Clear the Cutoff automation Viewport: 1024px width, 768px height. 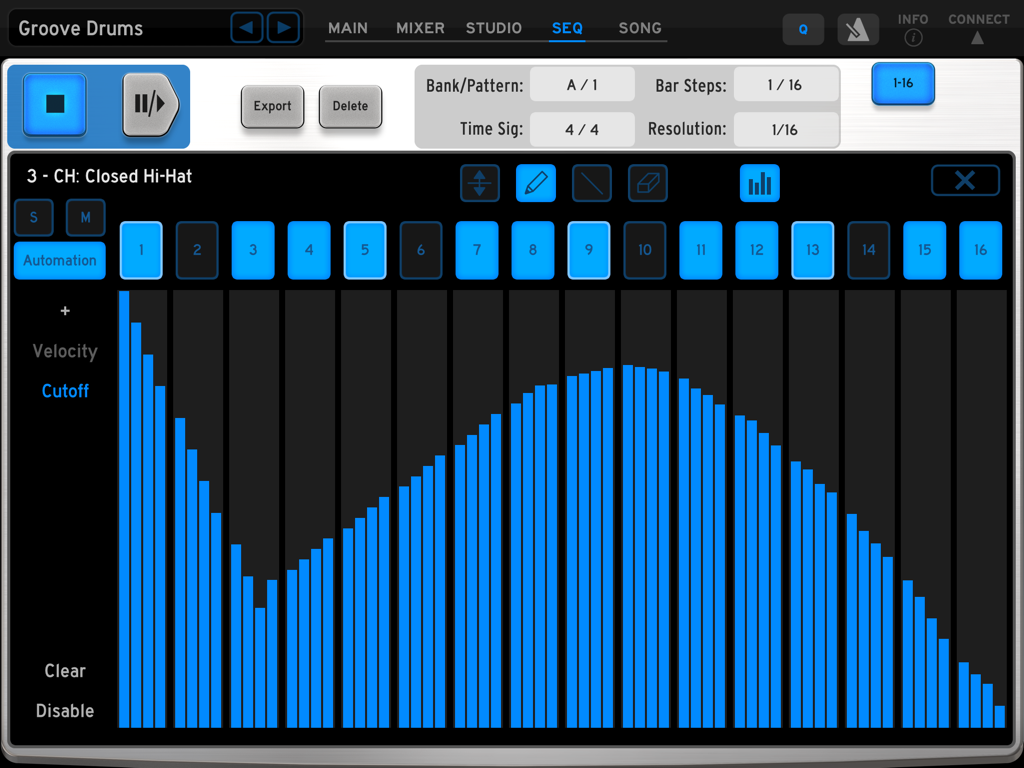pyautogui.click(x=64, y=671)
